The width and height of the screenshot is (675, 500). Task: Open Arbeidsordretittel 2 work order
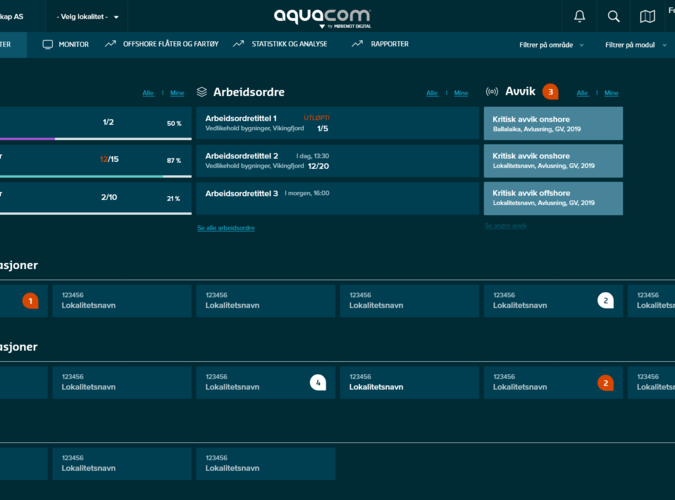tap(338, 161)
